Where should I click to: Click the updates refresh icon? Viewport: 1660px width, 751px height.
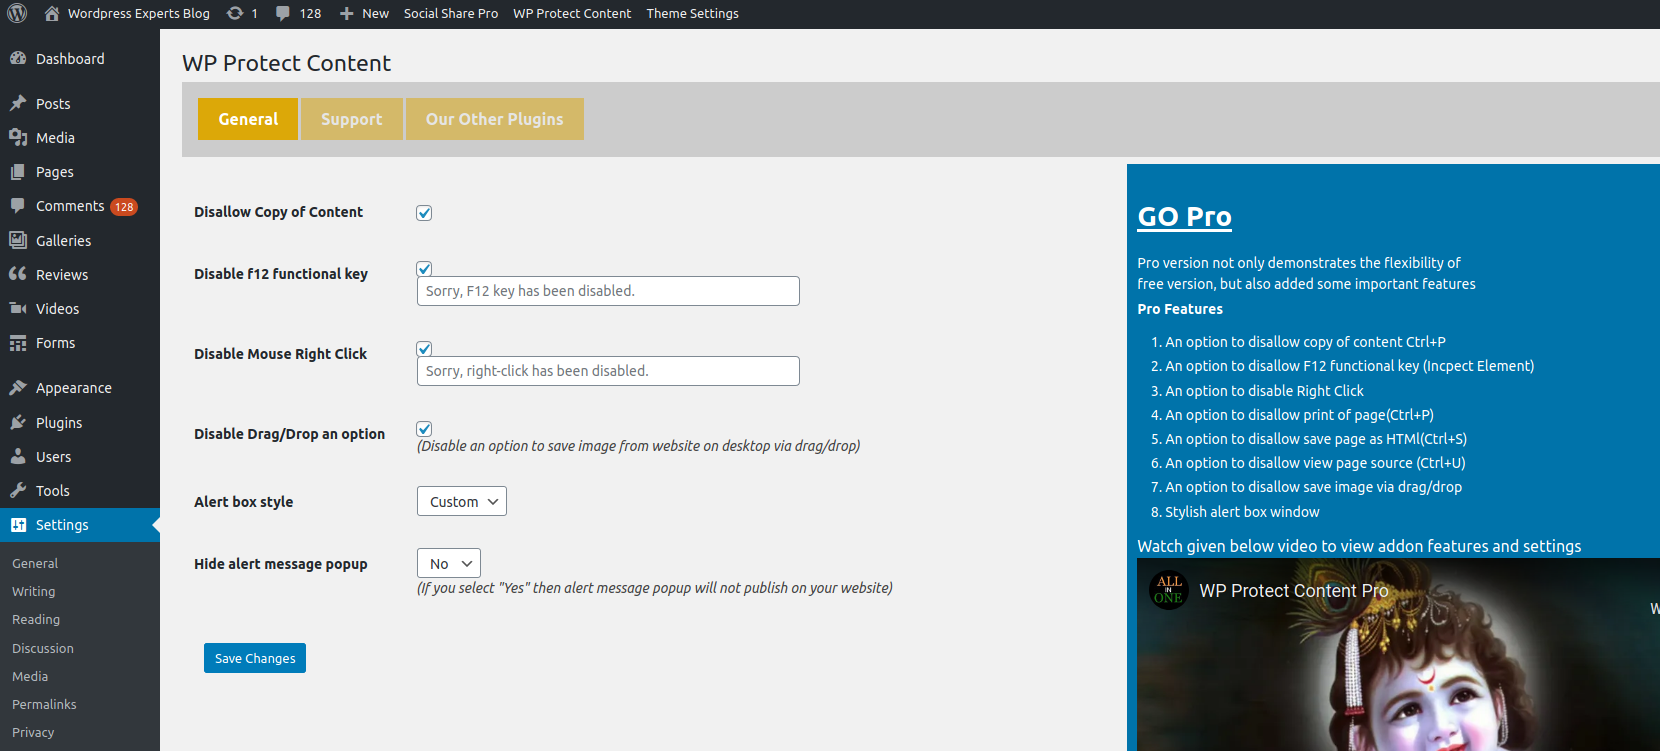tap(235, 13)
